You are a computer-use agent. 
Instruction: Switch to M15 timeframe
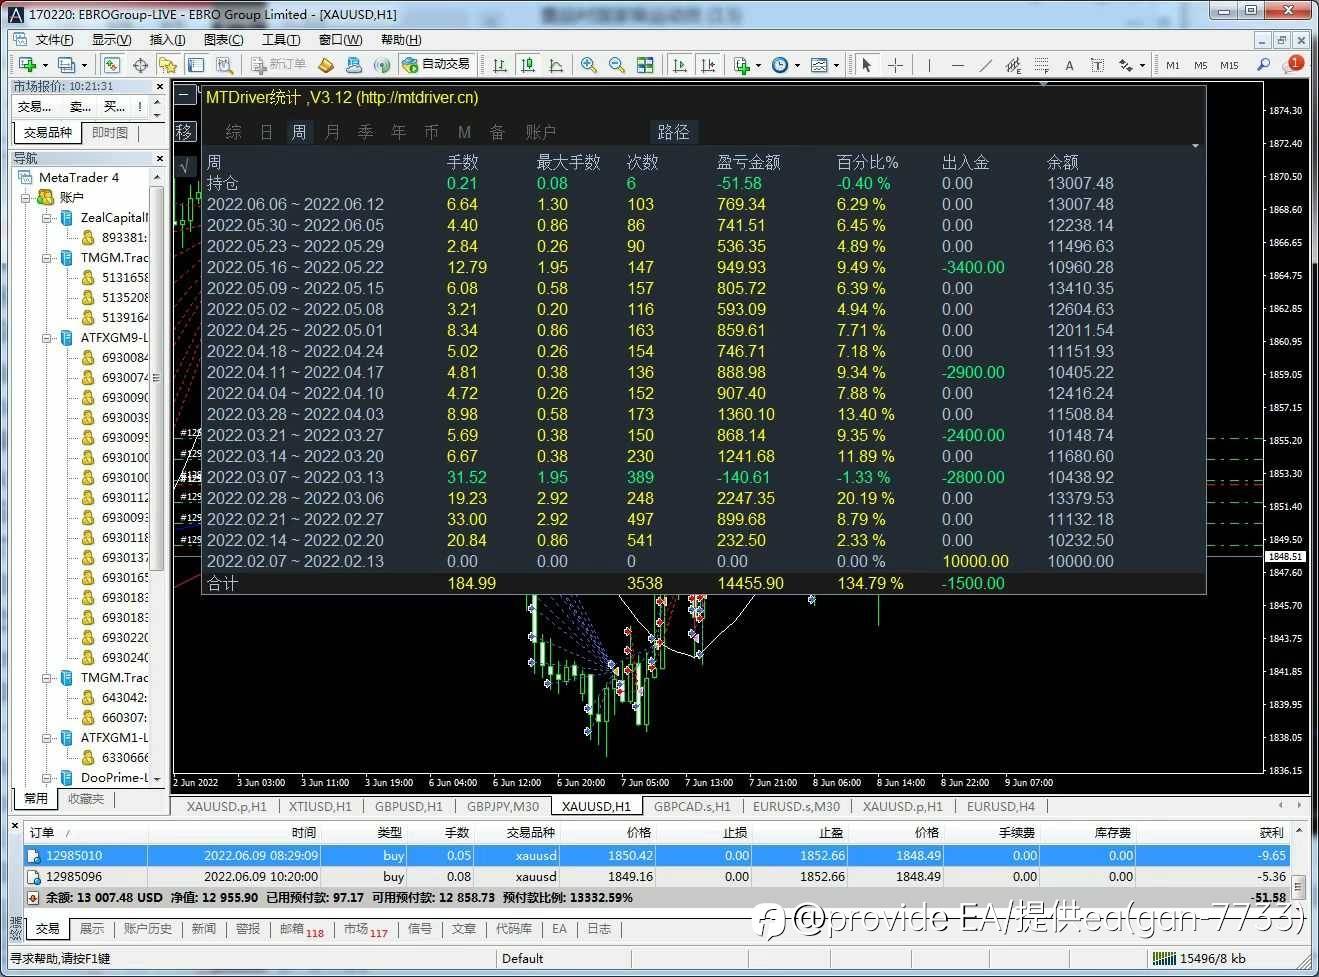point(1229,65)
